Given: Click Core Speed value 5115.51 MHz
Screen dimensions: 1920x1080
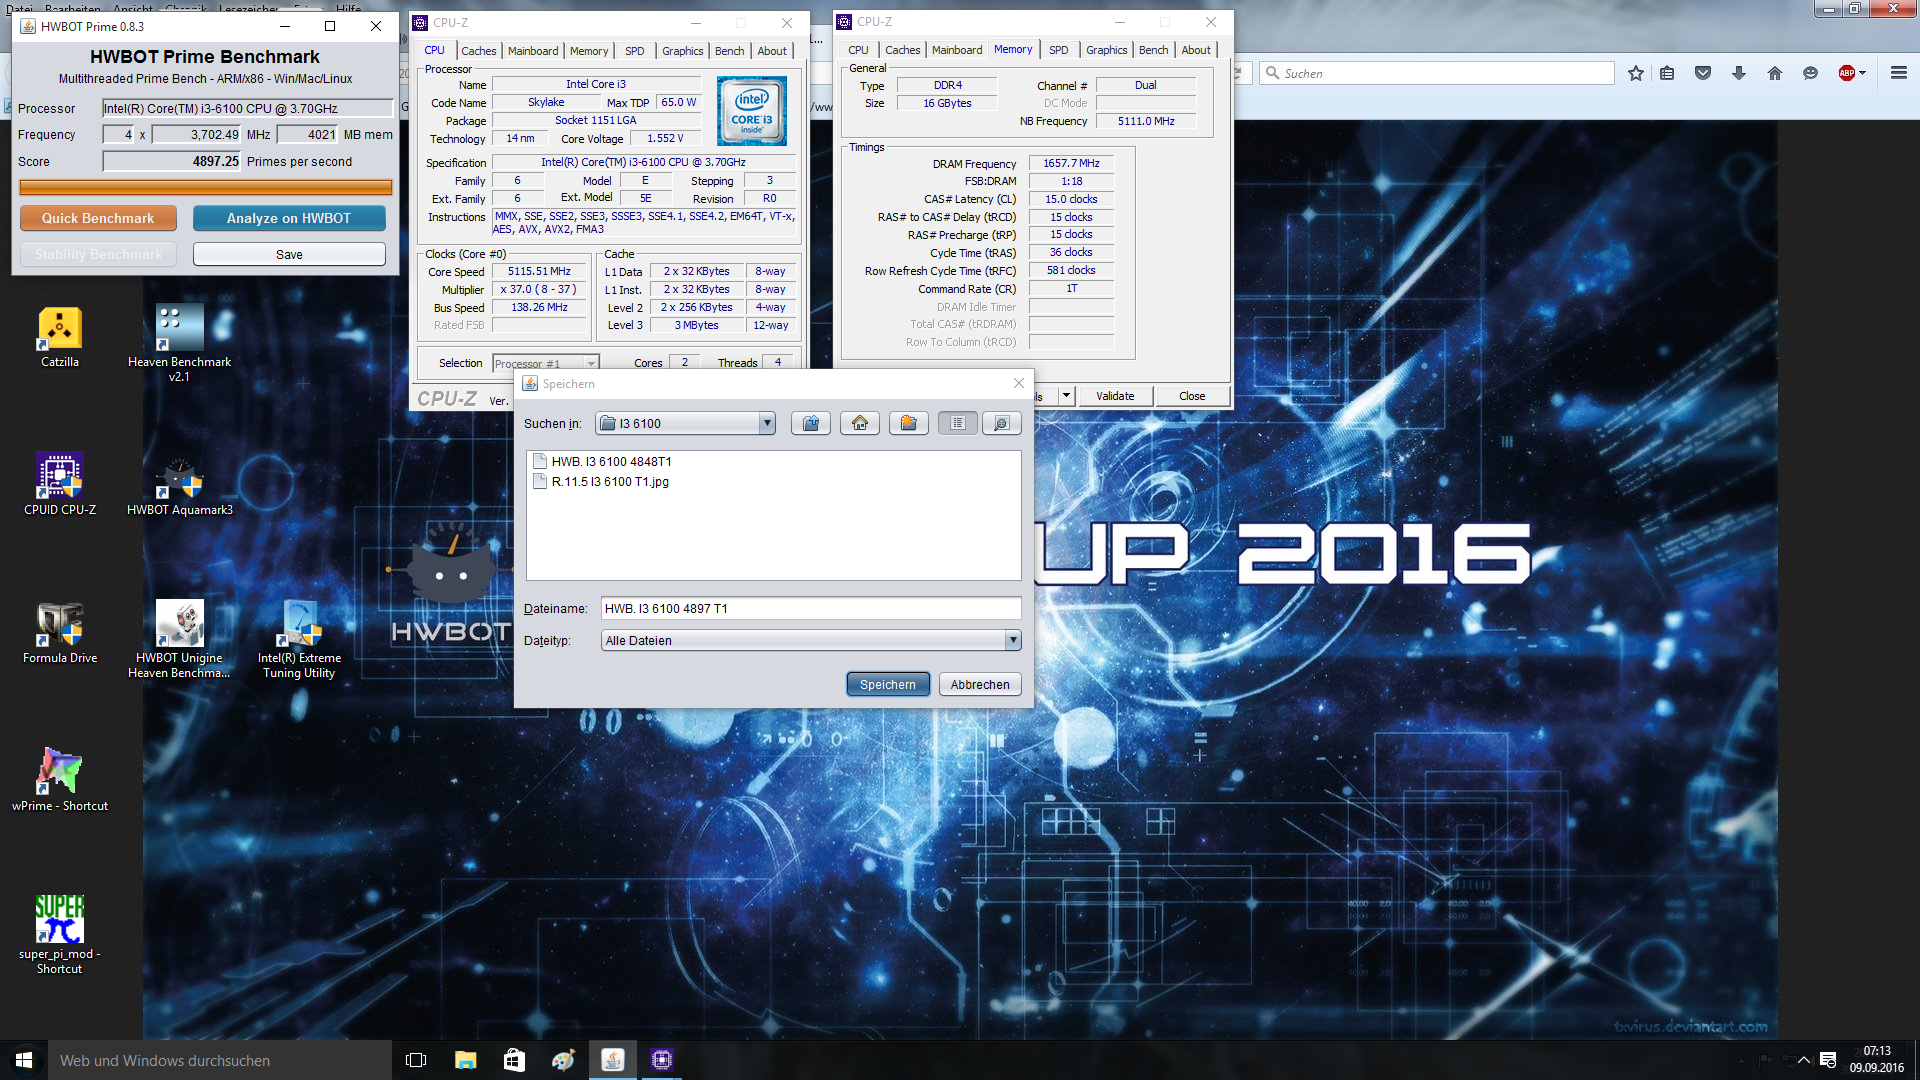Looking at the screenshot, I should [539, 271].
